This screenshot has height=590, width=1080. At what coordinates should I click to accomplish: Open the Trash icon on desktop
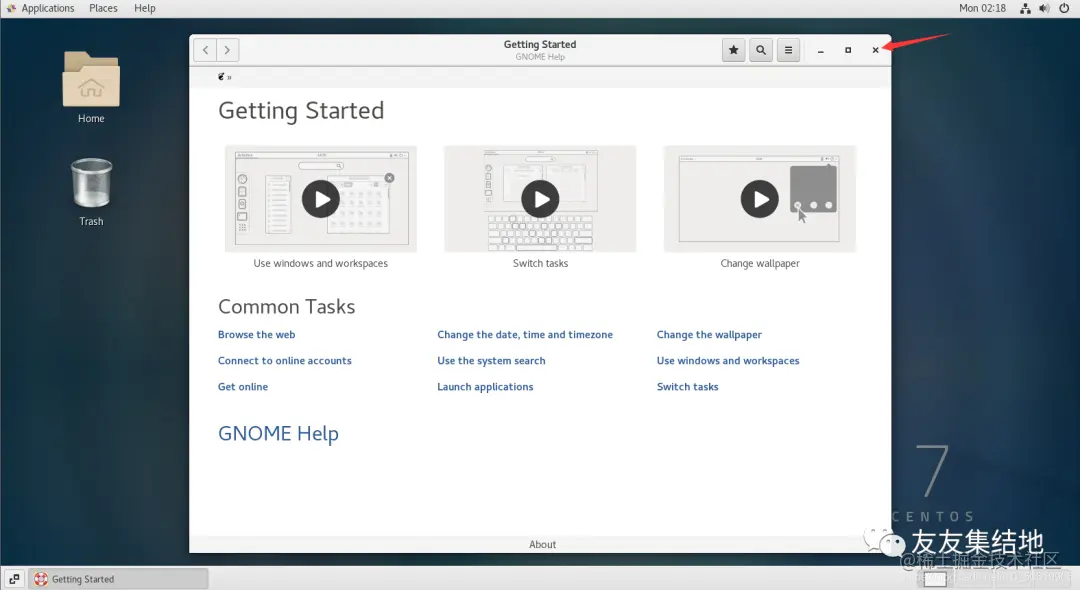click(91, 192)
